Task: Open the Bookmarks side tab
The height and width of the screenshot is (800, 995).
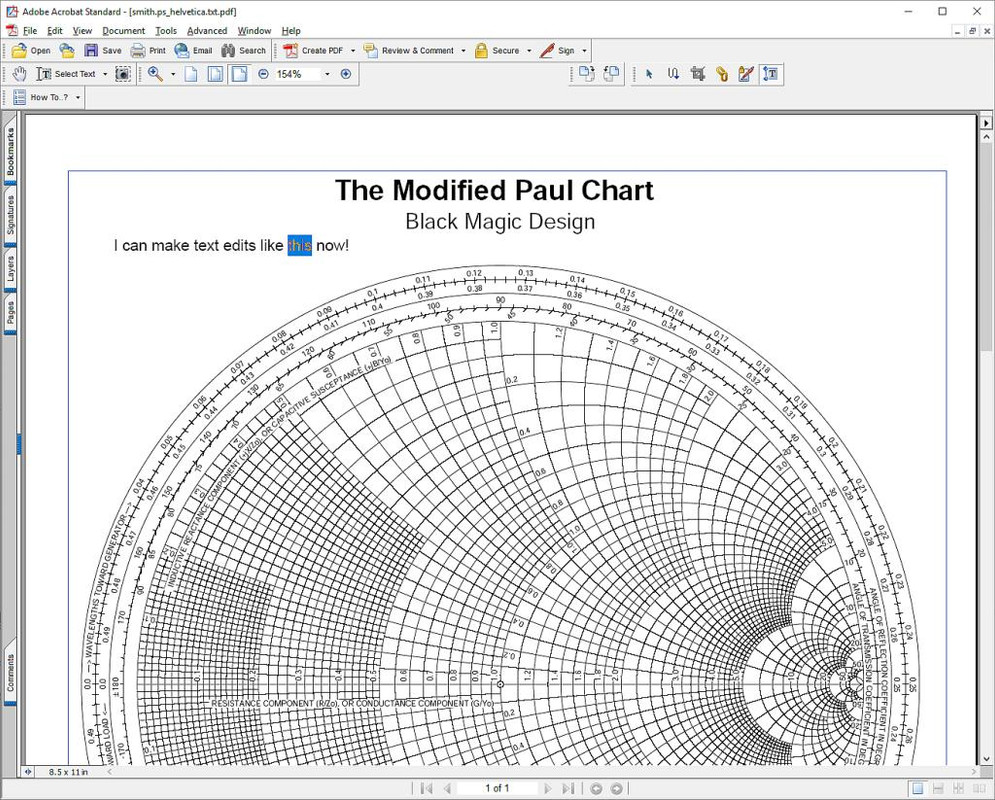Action: 10,151
